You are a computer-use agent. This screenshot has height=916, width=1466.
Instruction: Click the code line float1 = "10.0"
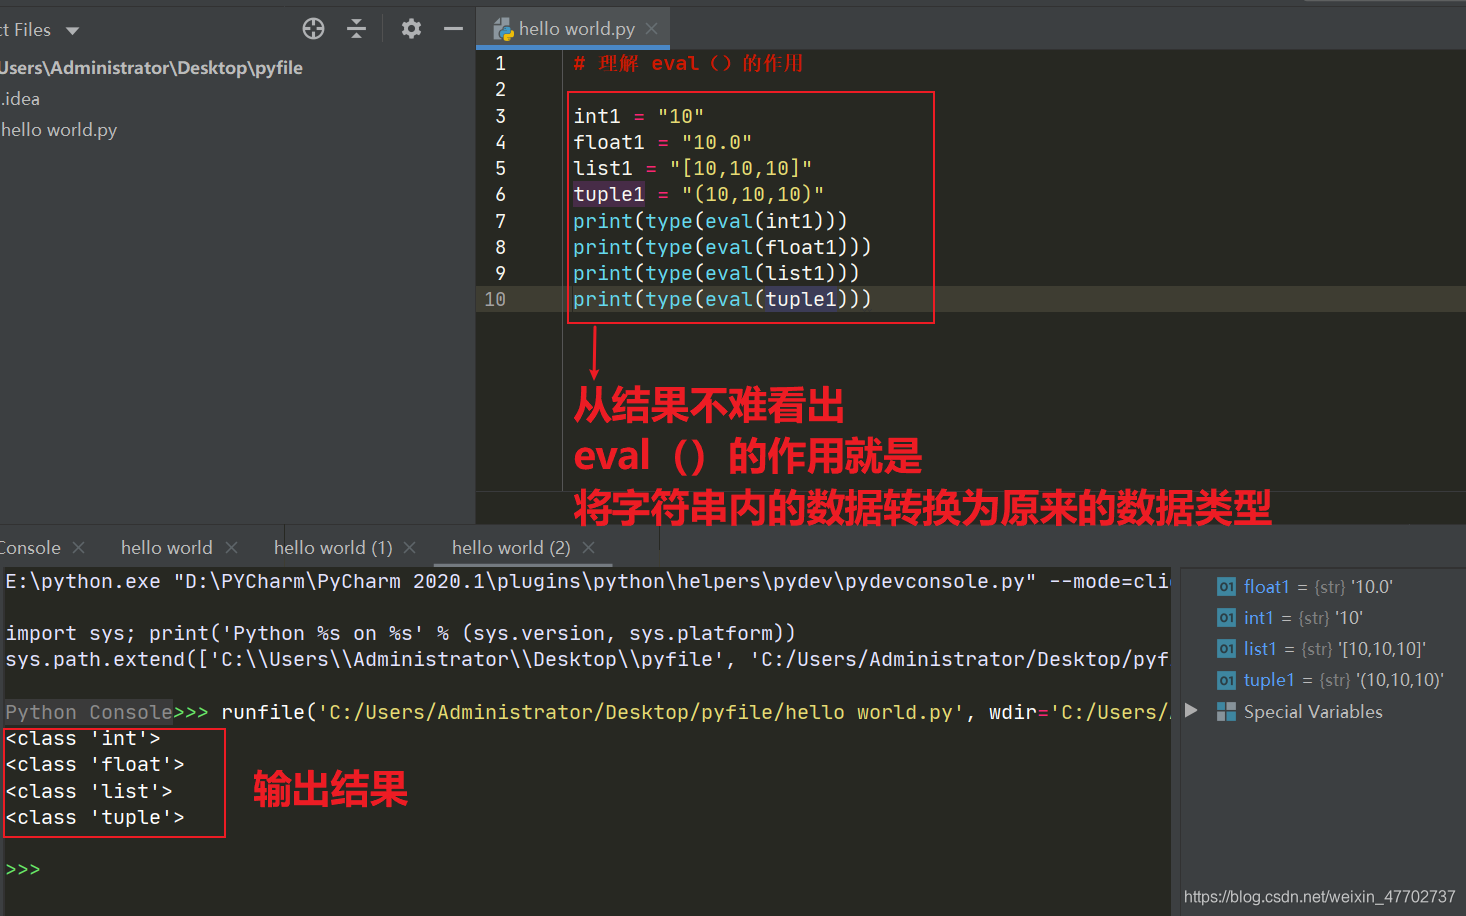[x=662, y=142]
